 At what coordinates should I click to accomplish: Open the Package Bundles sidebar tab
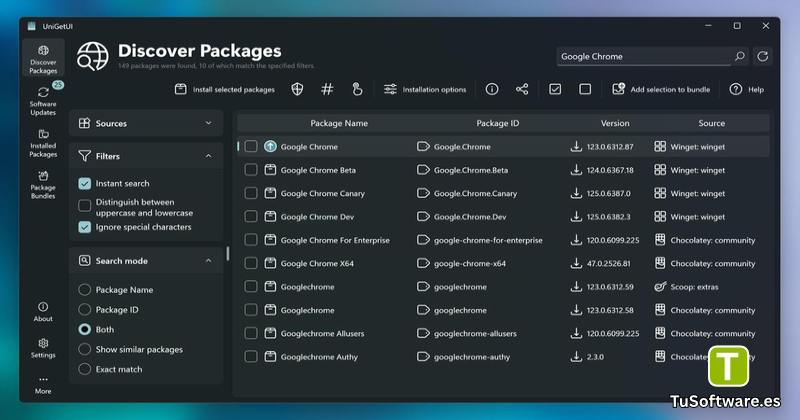[43, 184]
